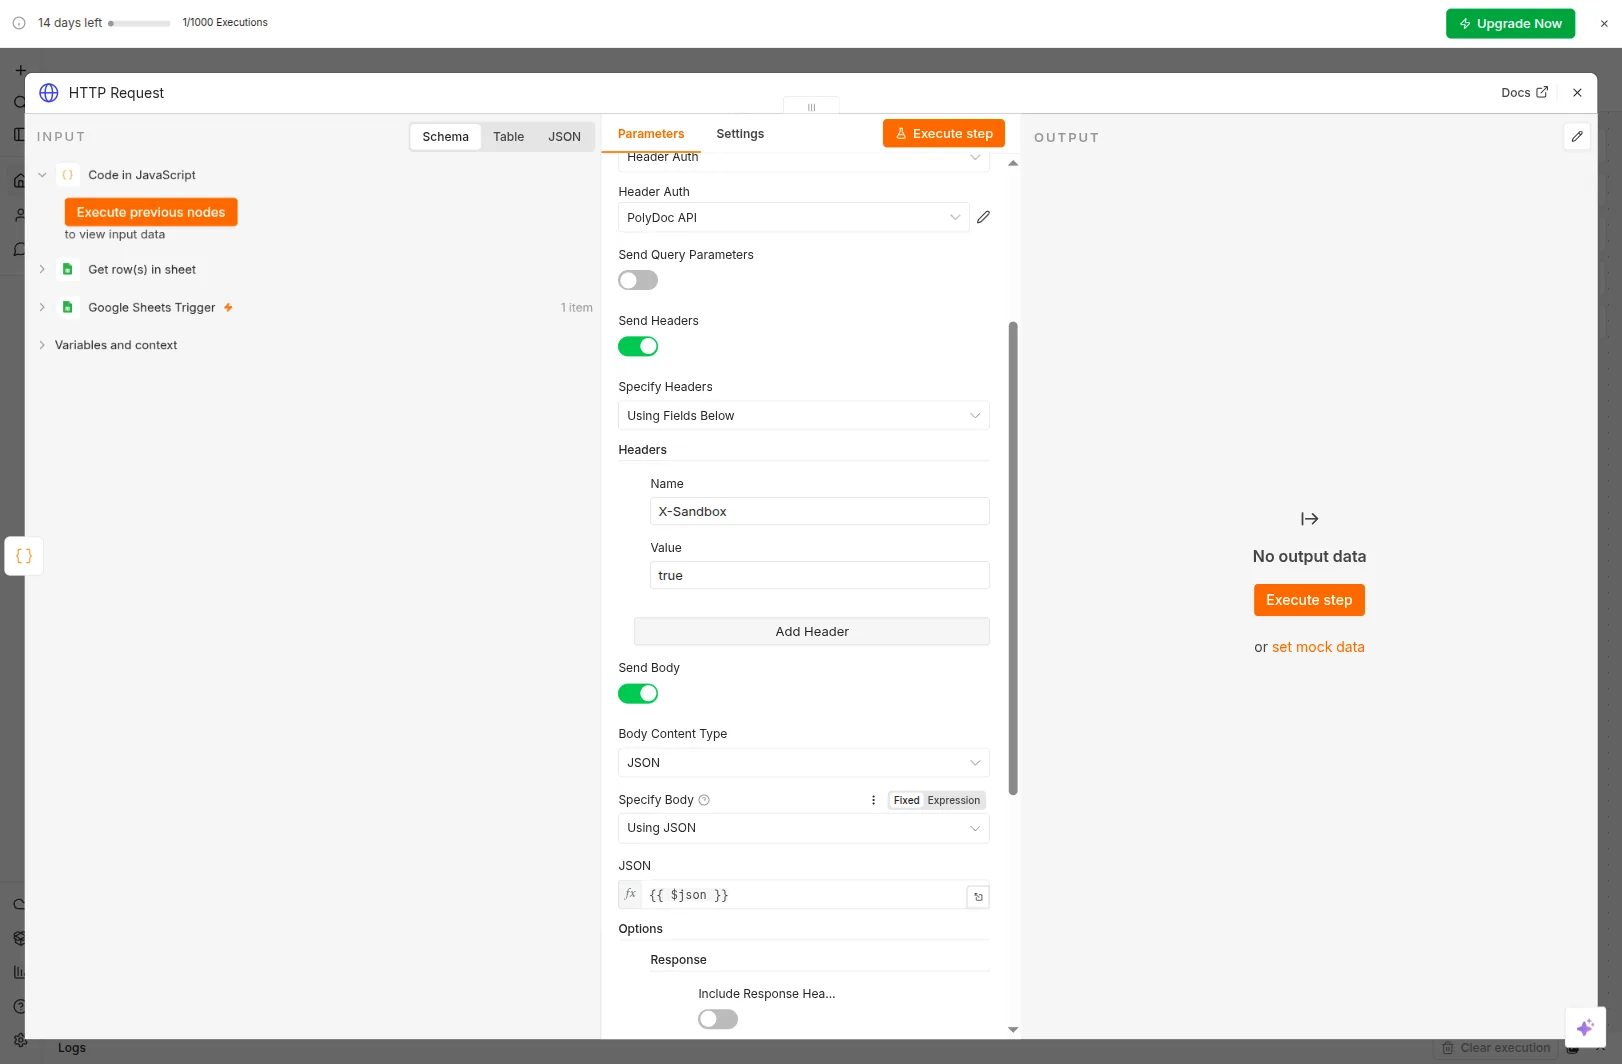Click the JSON expression field {{ $json }}
The width and height of the screenshot is (1622, 1064).
click(x=804, y=895)
